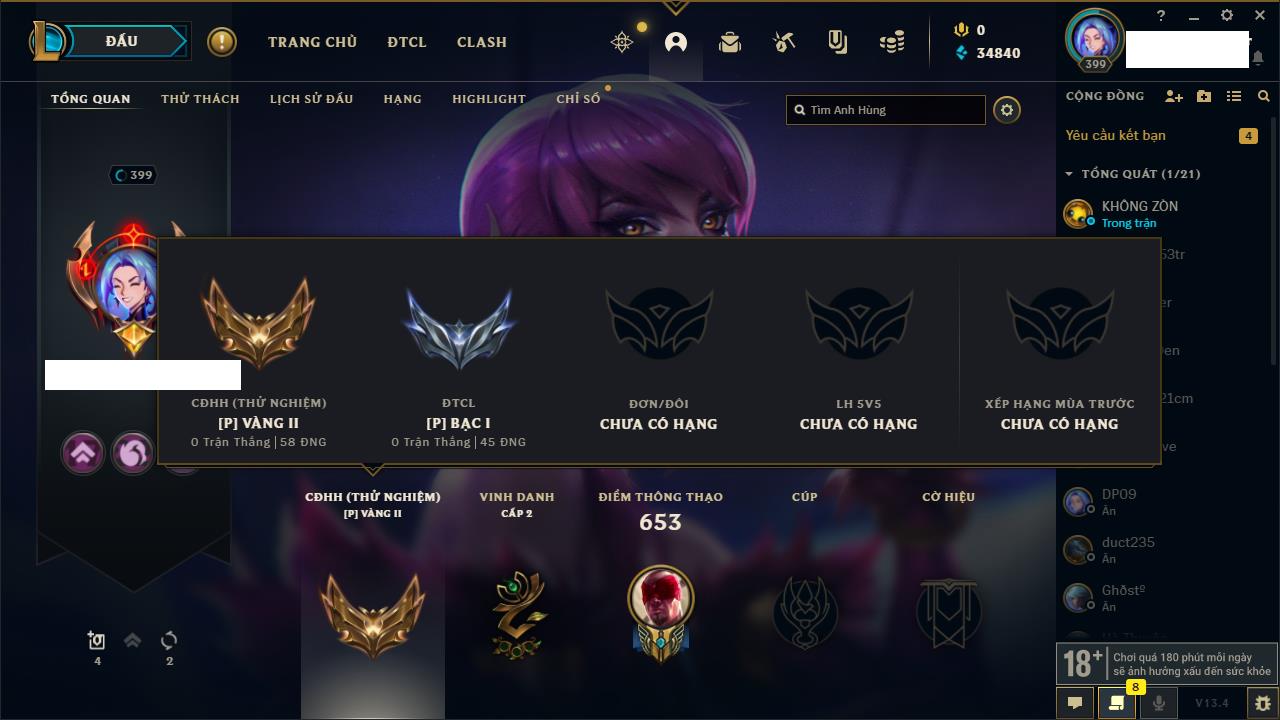Click the Tìm Anh Hùng search field

pos(886,110)
